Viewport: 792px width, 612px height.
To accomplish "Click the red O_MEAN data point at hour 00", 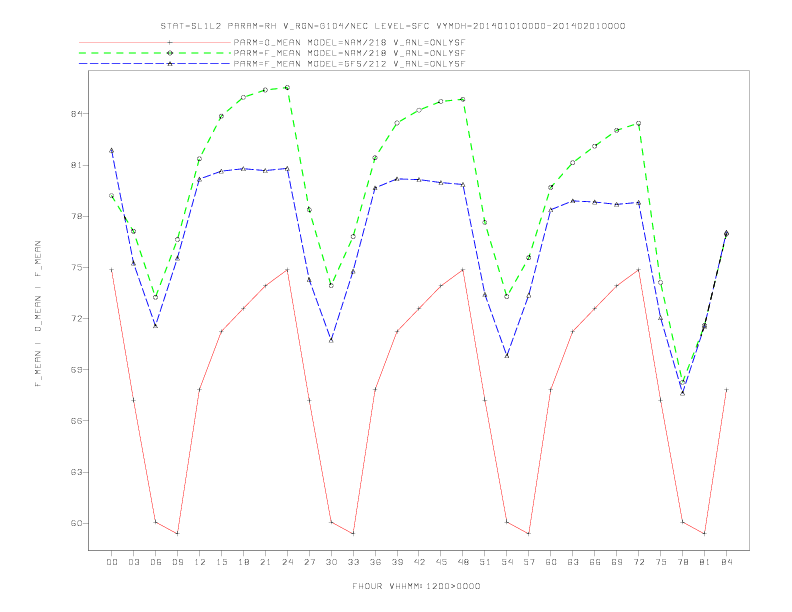I will 112,270.
